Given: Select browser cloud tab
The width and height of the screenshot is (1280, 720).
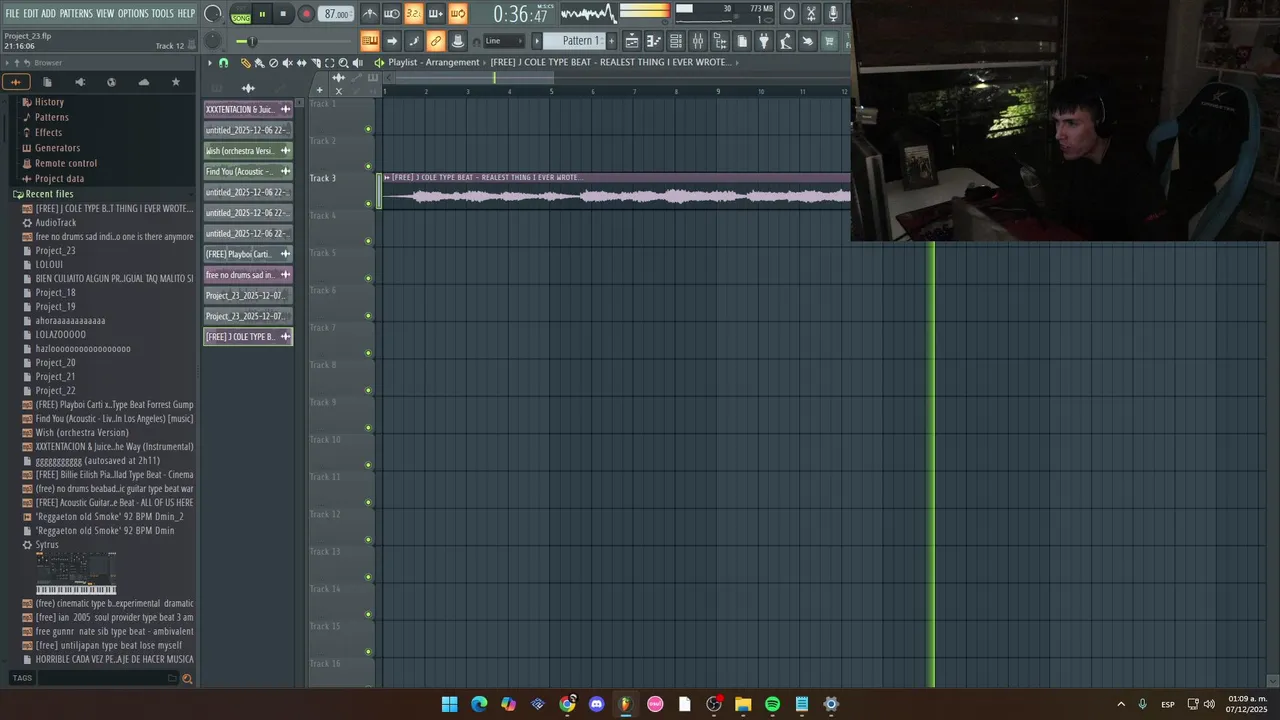Looking at the screenshot, I should click(x=143, y=82).
